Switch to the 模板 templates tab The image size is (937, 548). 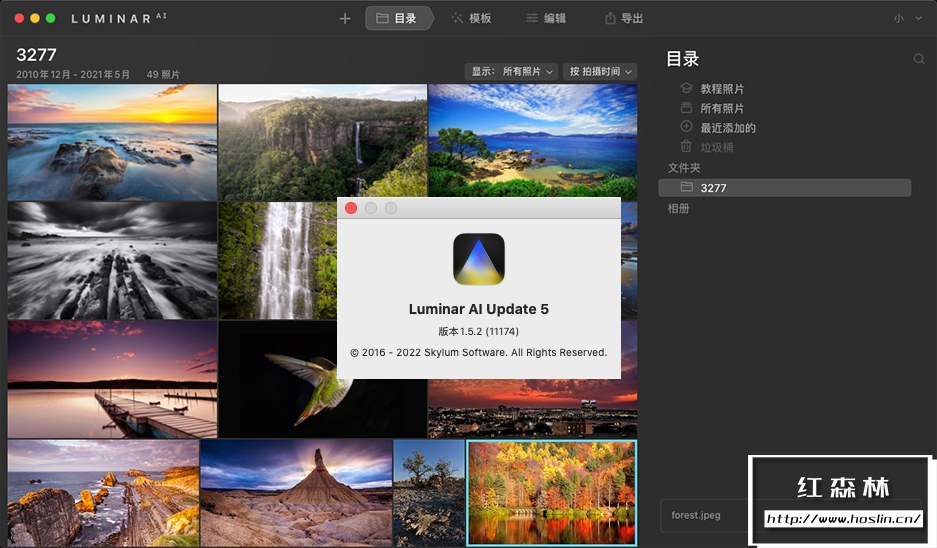(x=471, y=19)
